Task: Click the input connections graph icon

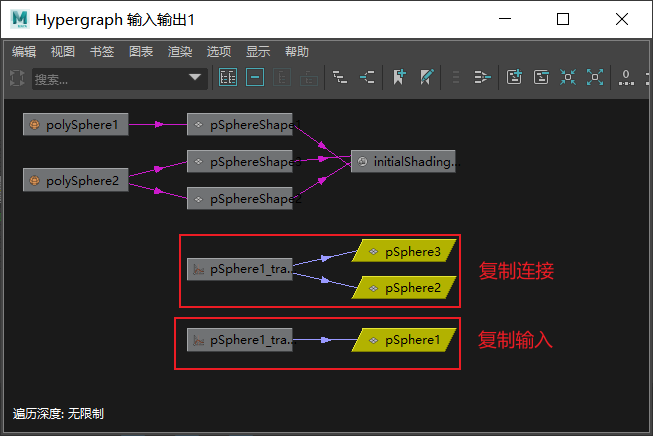Action: click(340, 77)
